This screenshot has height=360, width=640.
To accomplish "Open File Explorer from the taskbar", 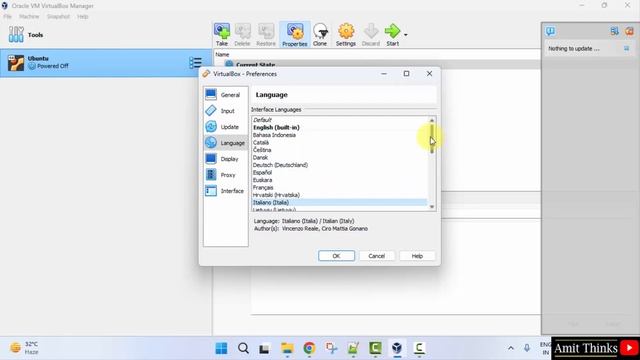I will coord(287,348).
